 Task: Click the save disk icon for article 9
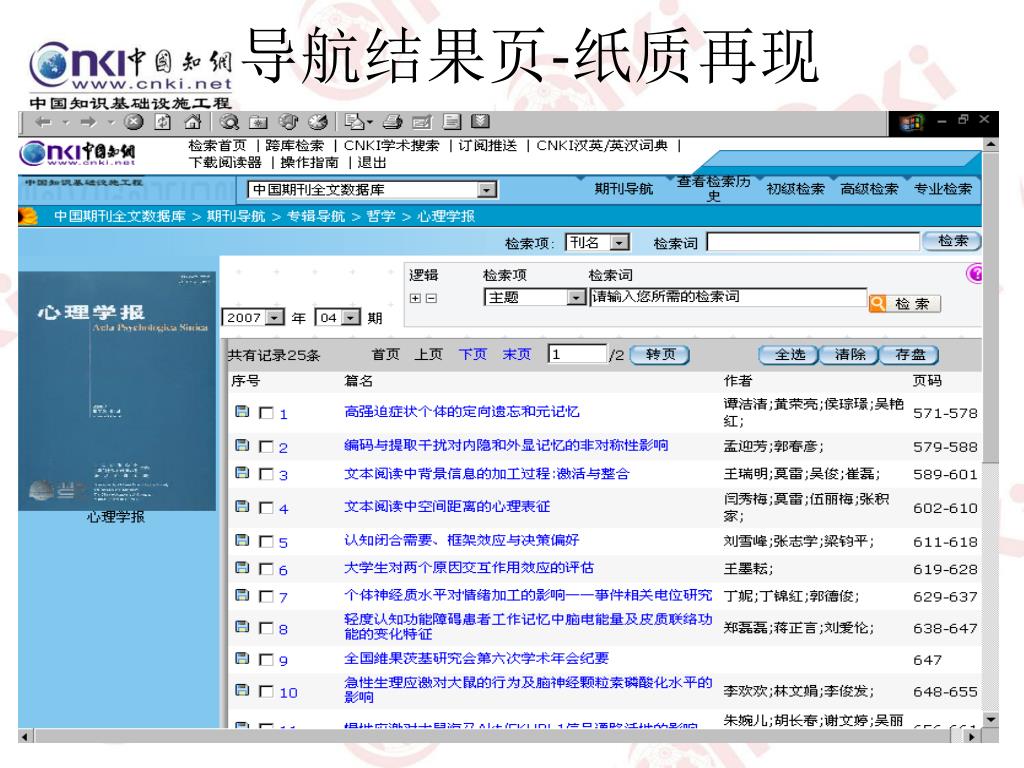(x=242, y=658)
